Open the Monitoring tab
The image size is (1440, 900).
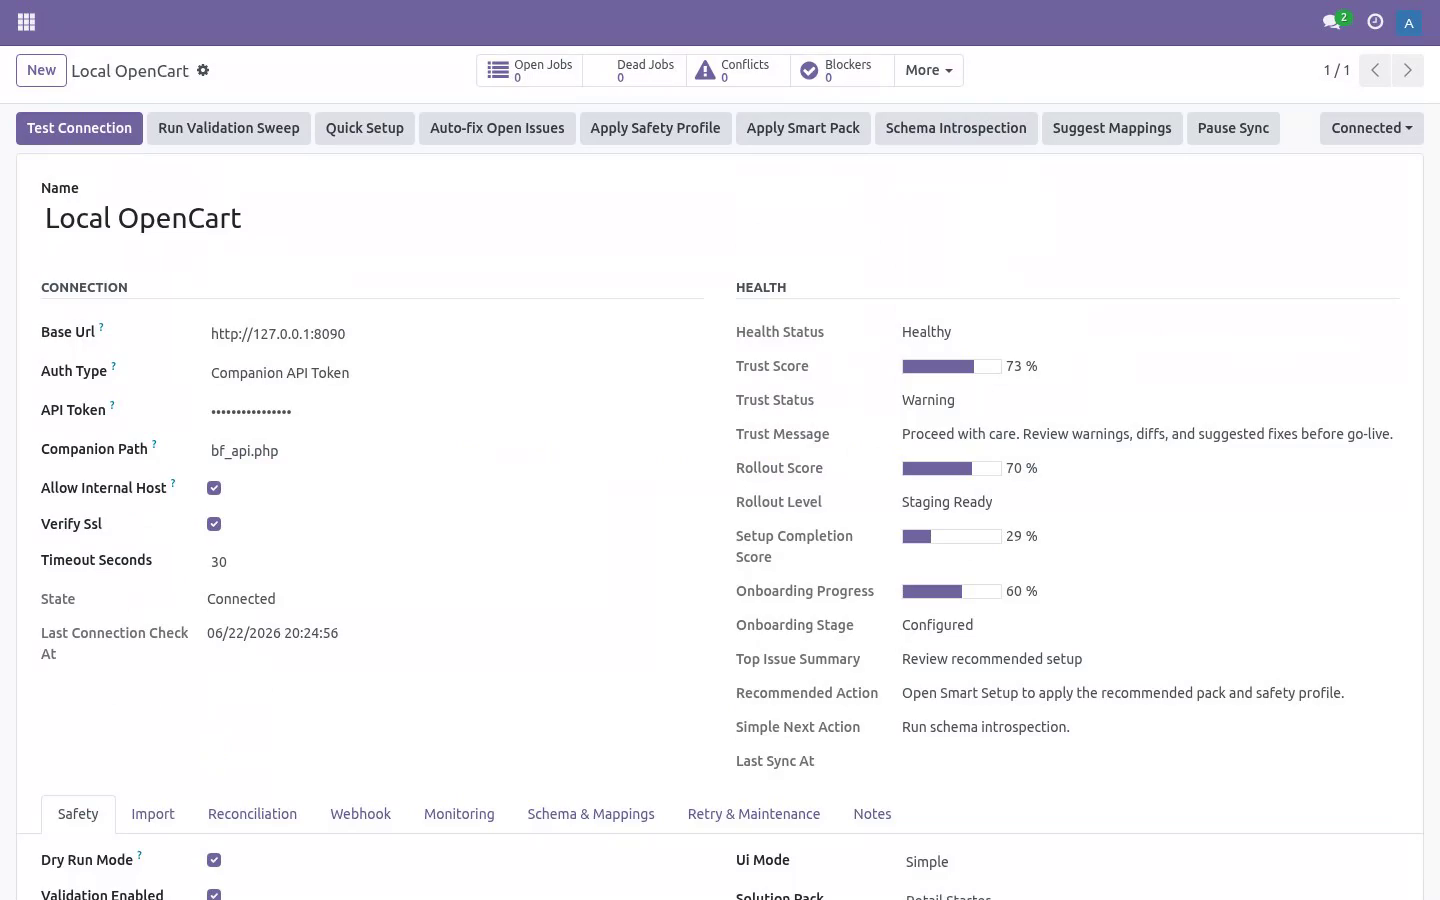coord(459,814)
